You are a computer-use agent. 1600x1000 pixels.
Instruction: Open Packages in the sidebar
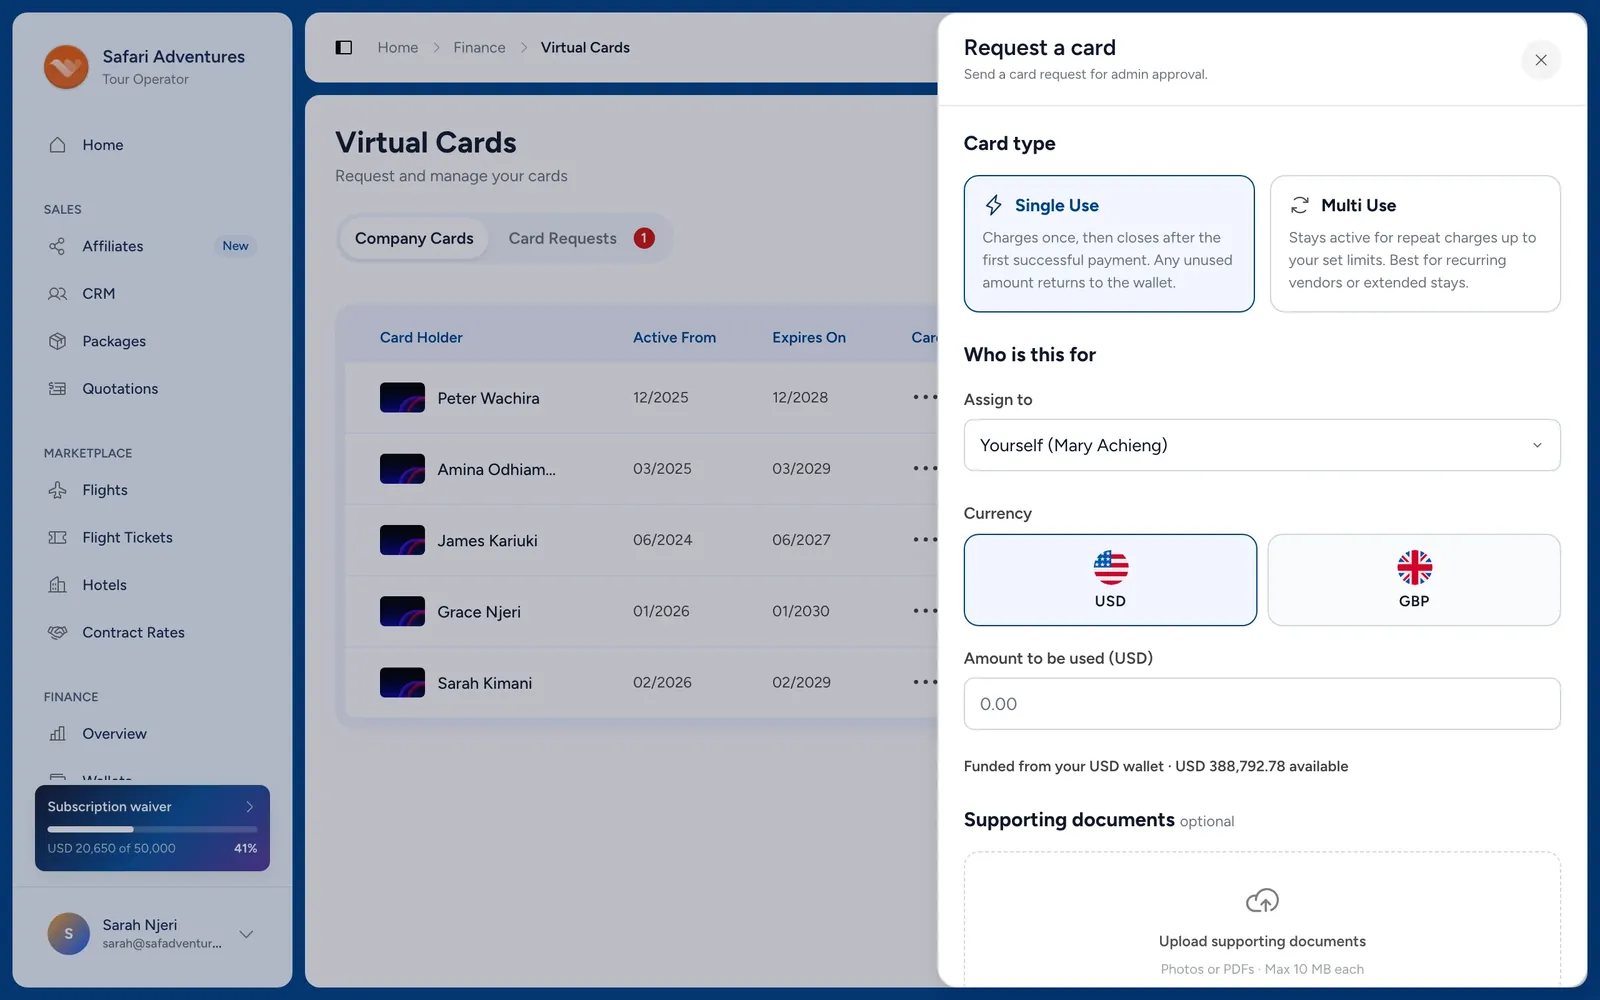click(x=152, y=341)
